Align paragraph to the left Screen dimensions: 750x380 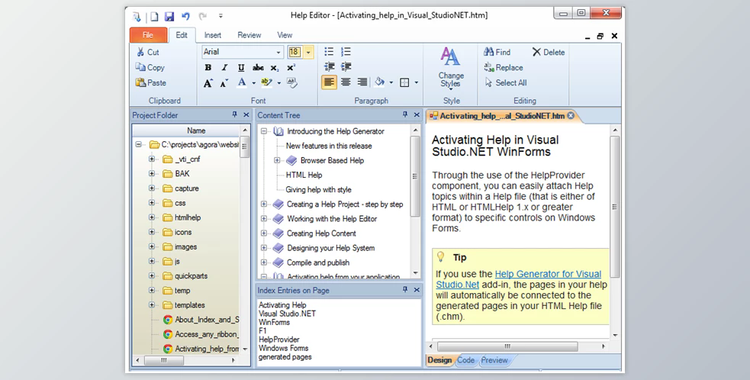pos(329,82)
